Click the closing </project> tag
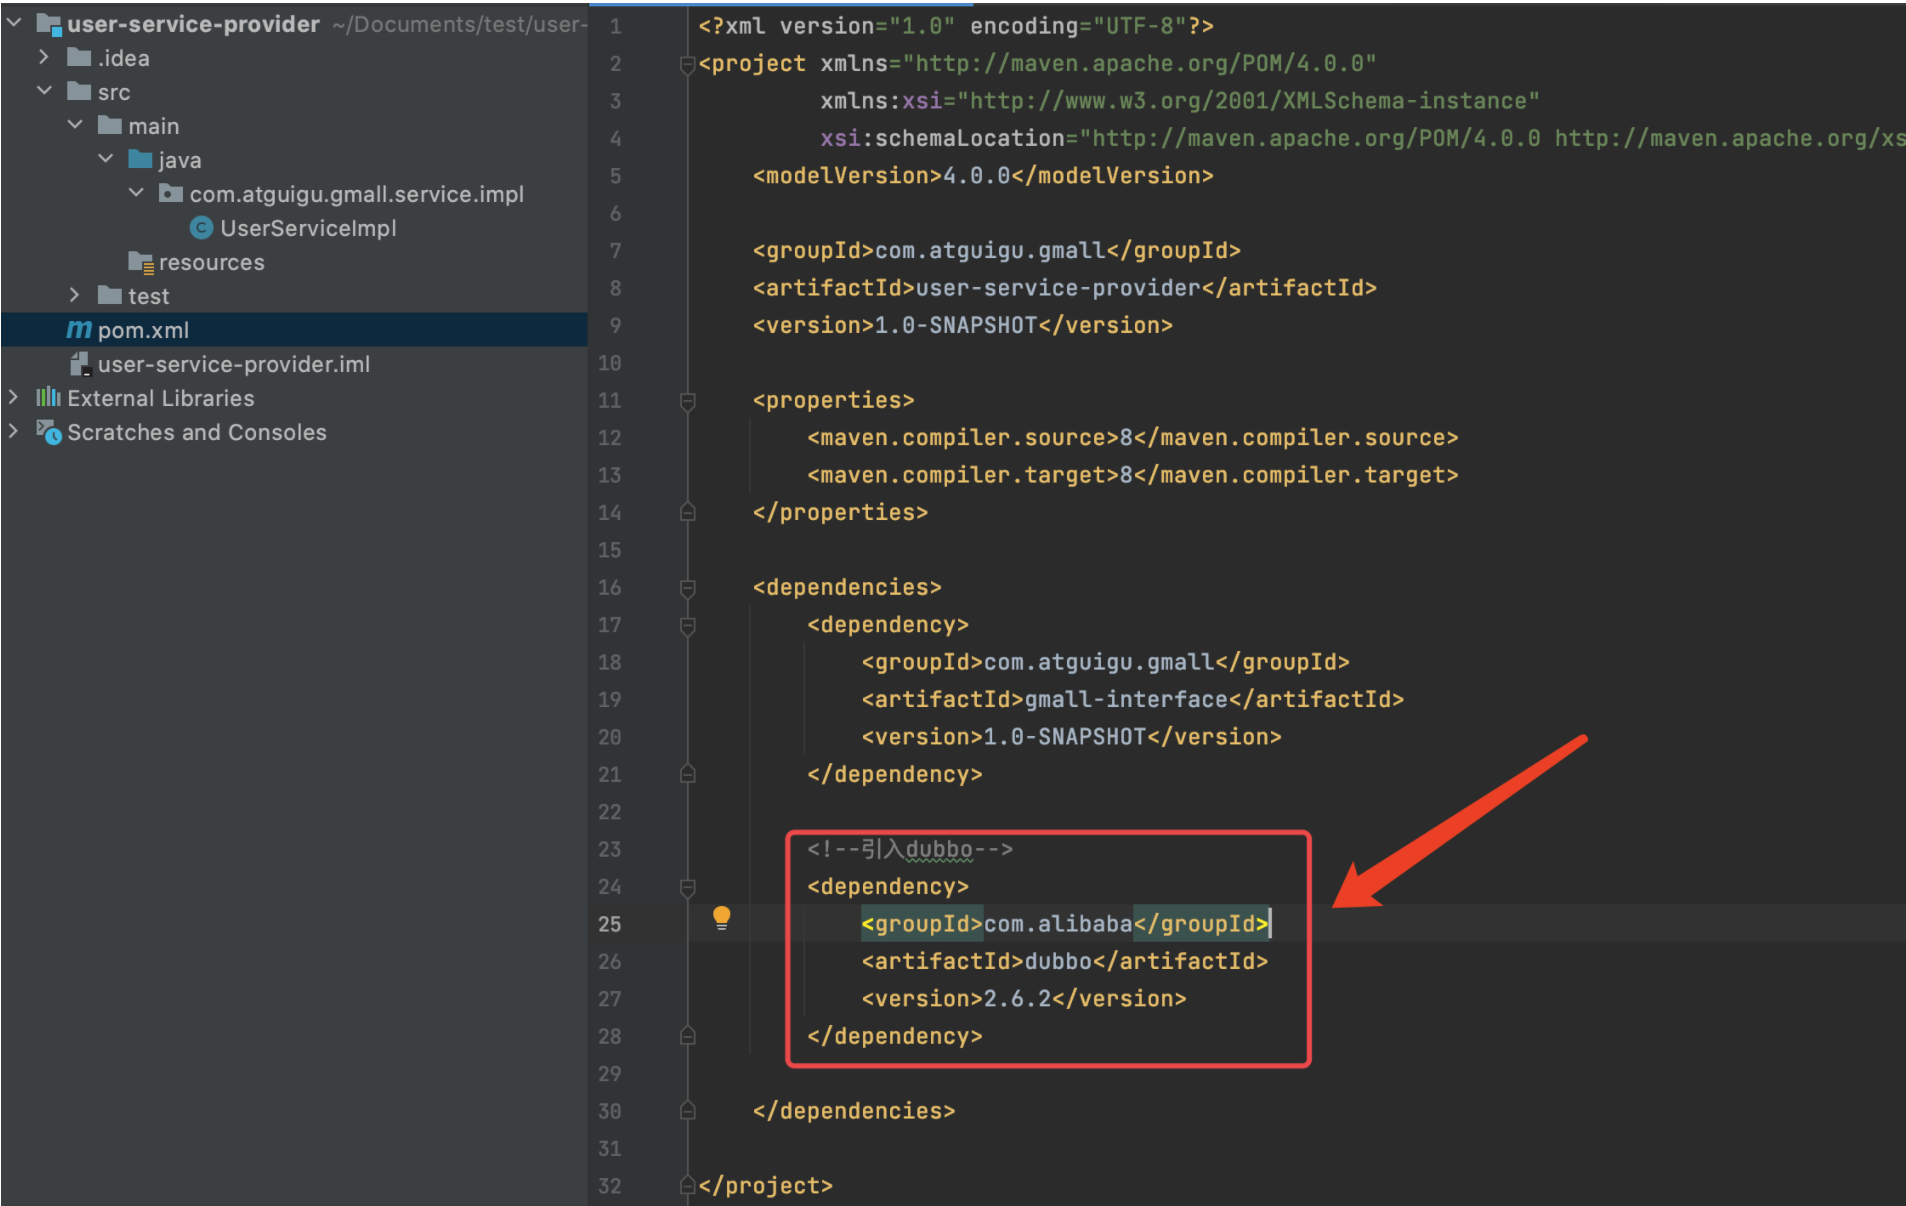The width and height of the screenshot is (1906, 1206). pos(765,1185)
